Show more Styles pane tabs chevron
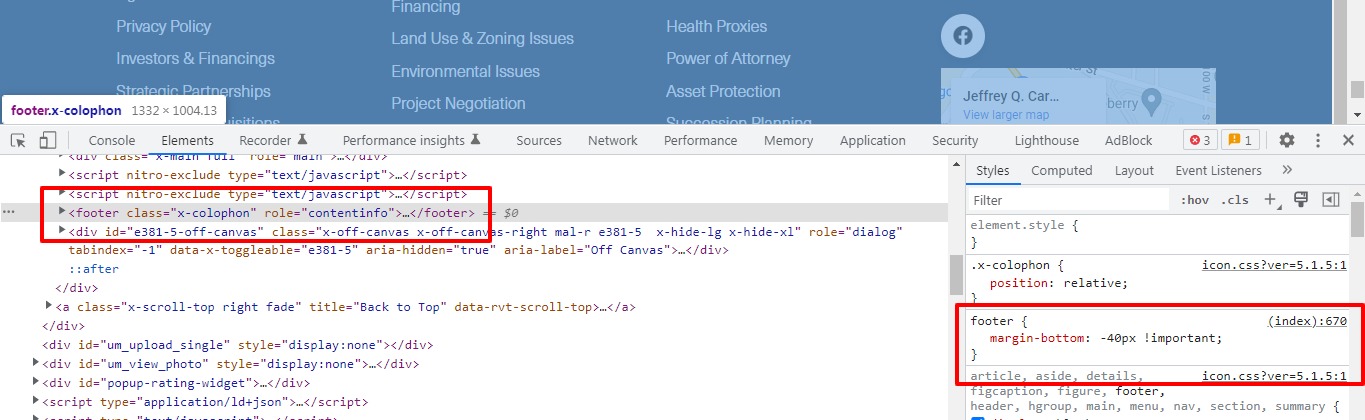 (x=1287, y=170)
